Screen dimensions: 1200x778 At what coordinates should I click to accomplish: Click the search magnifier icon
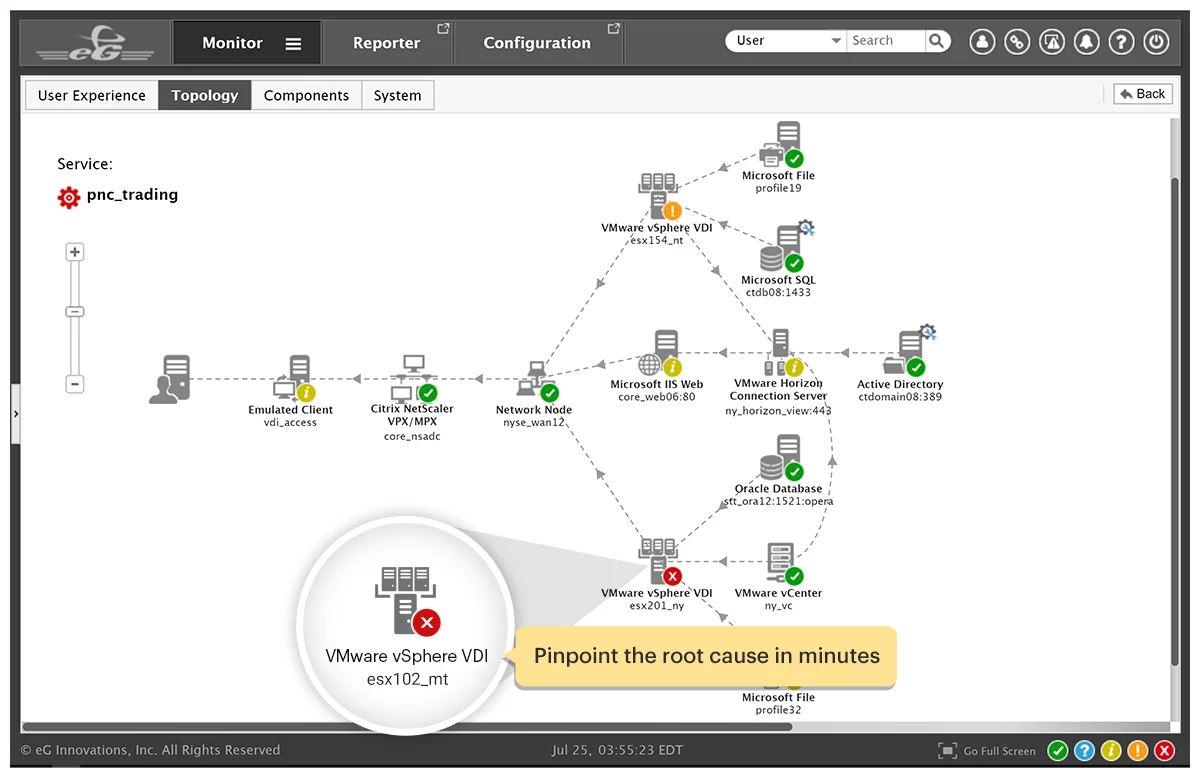[937, 41]
